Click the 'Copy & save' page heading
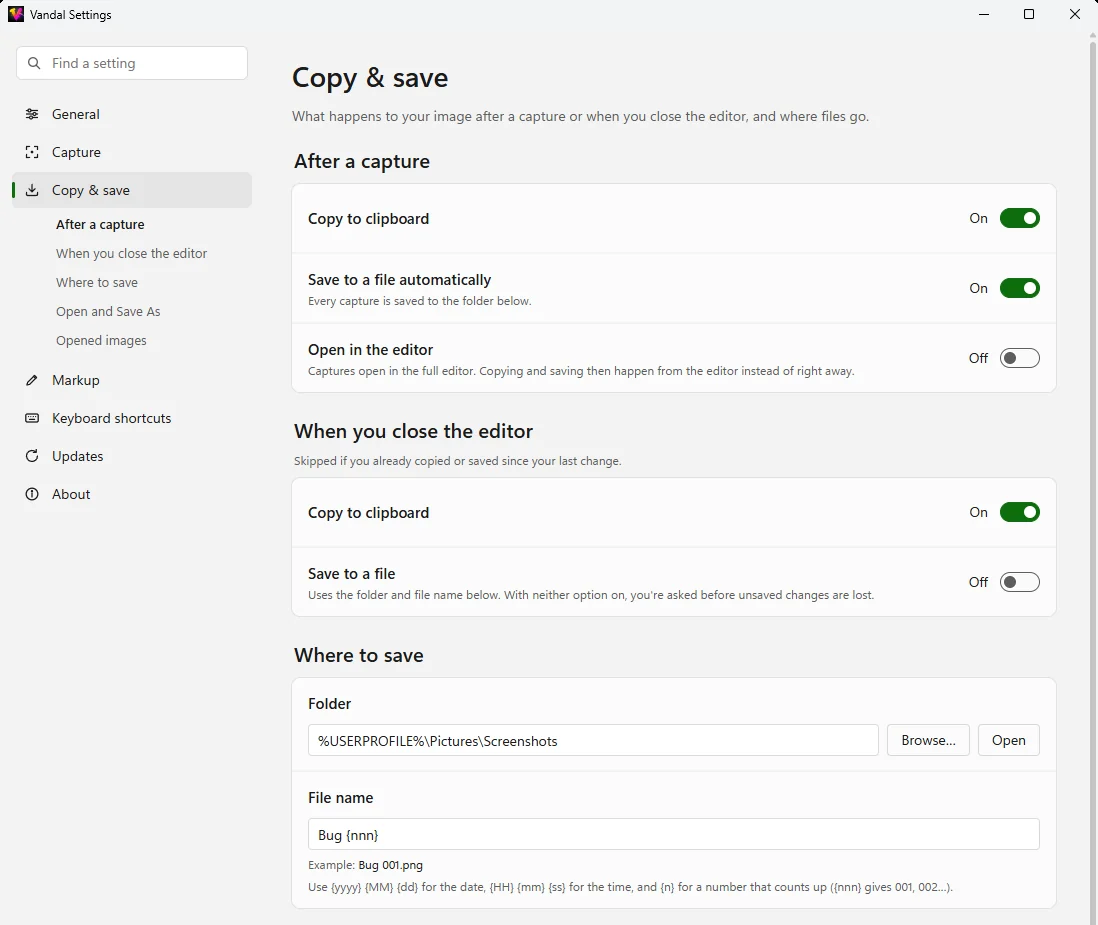1098x925 pixels. pos(370,77)
